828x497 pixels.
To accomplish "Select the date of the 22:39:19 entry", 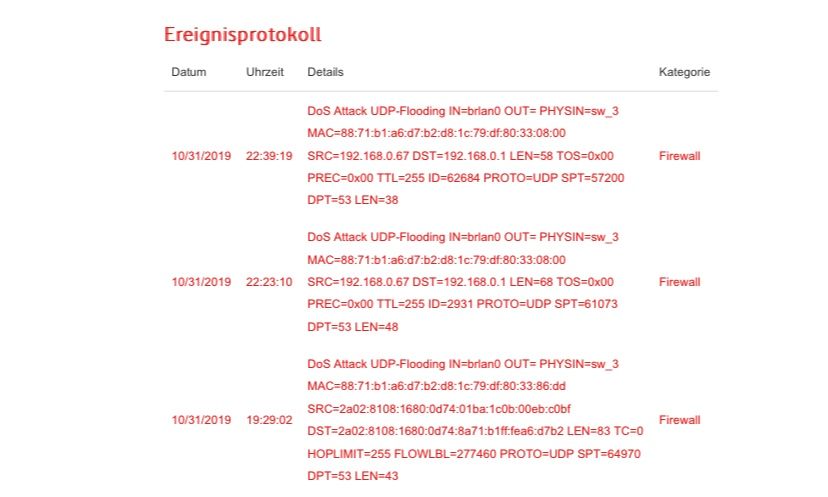I will (x=201, y=156).
